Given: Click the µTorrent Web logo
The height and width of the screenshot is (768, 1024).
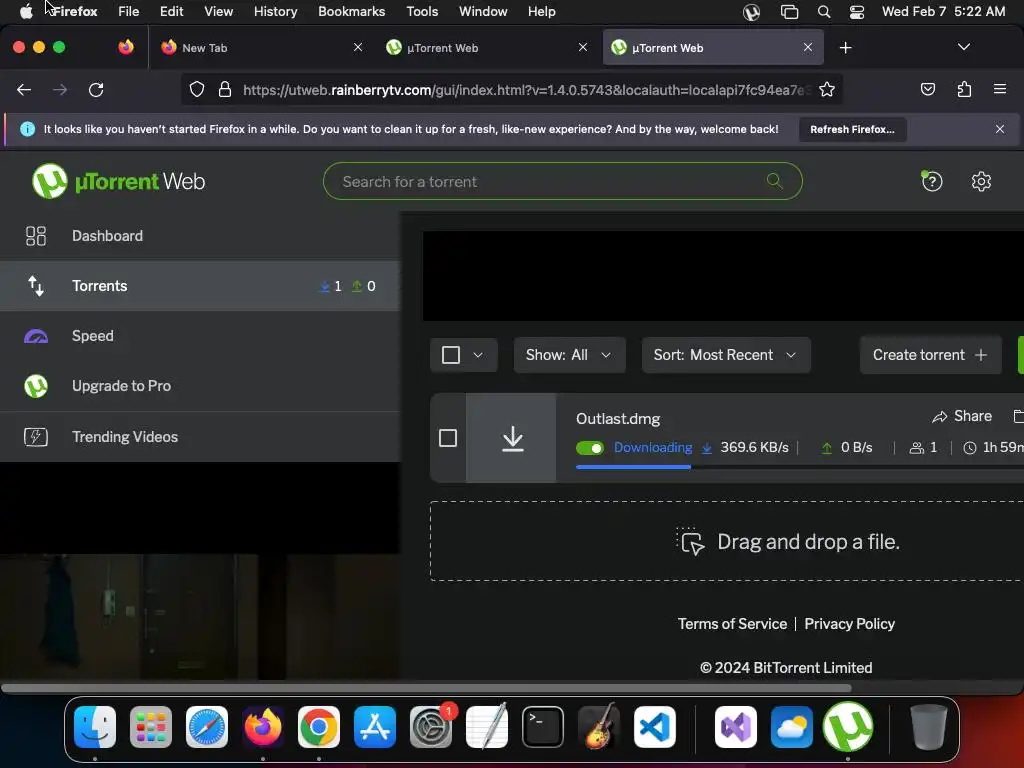Looking at the screenshot, I should pos(119,181).
